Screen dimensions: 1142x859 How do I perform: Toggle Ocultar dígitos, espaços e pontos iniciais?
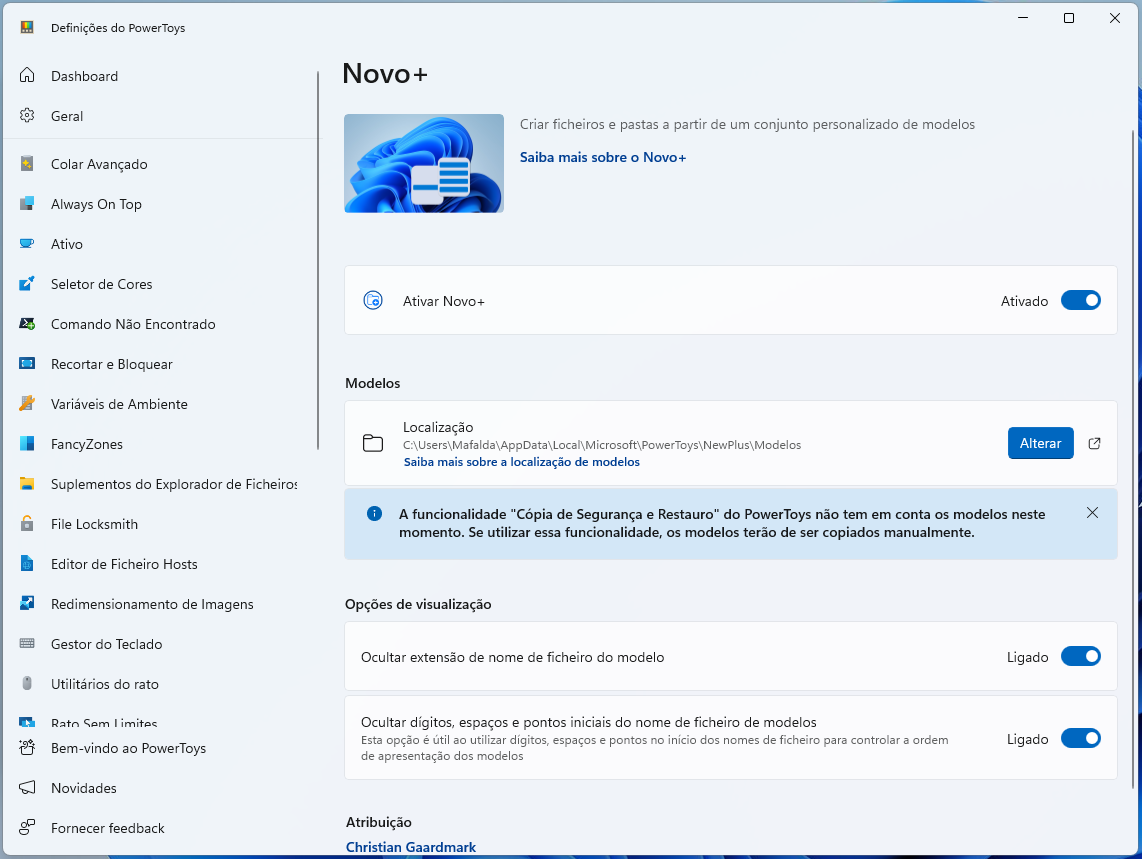click(x=1080, y=738)
